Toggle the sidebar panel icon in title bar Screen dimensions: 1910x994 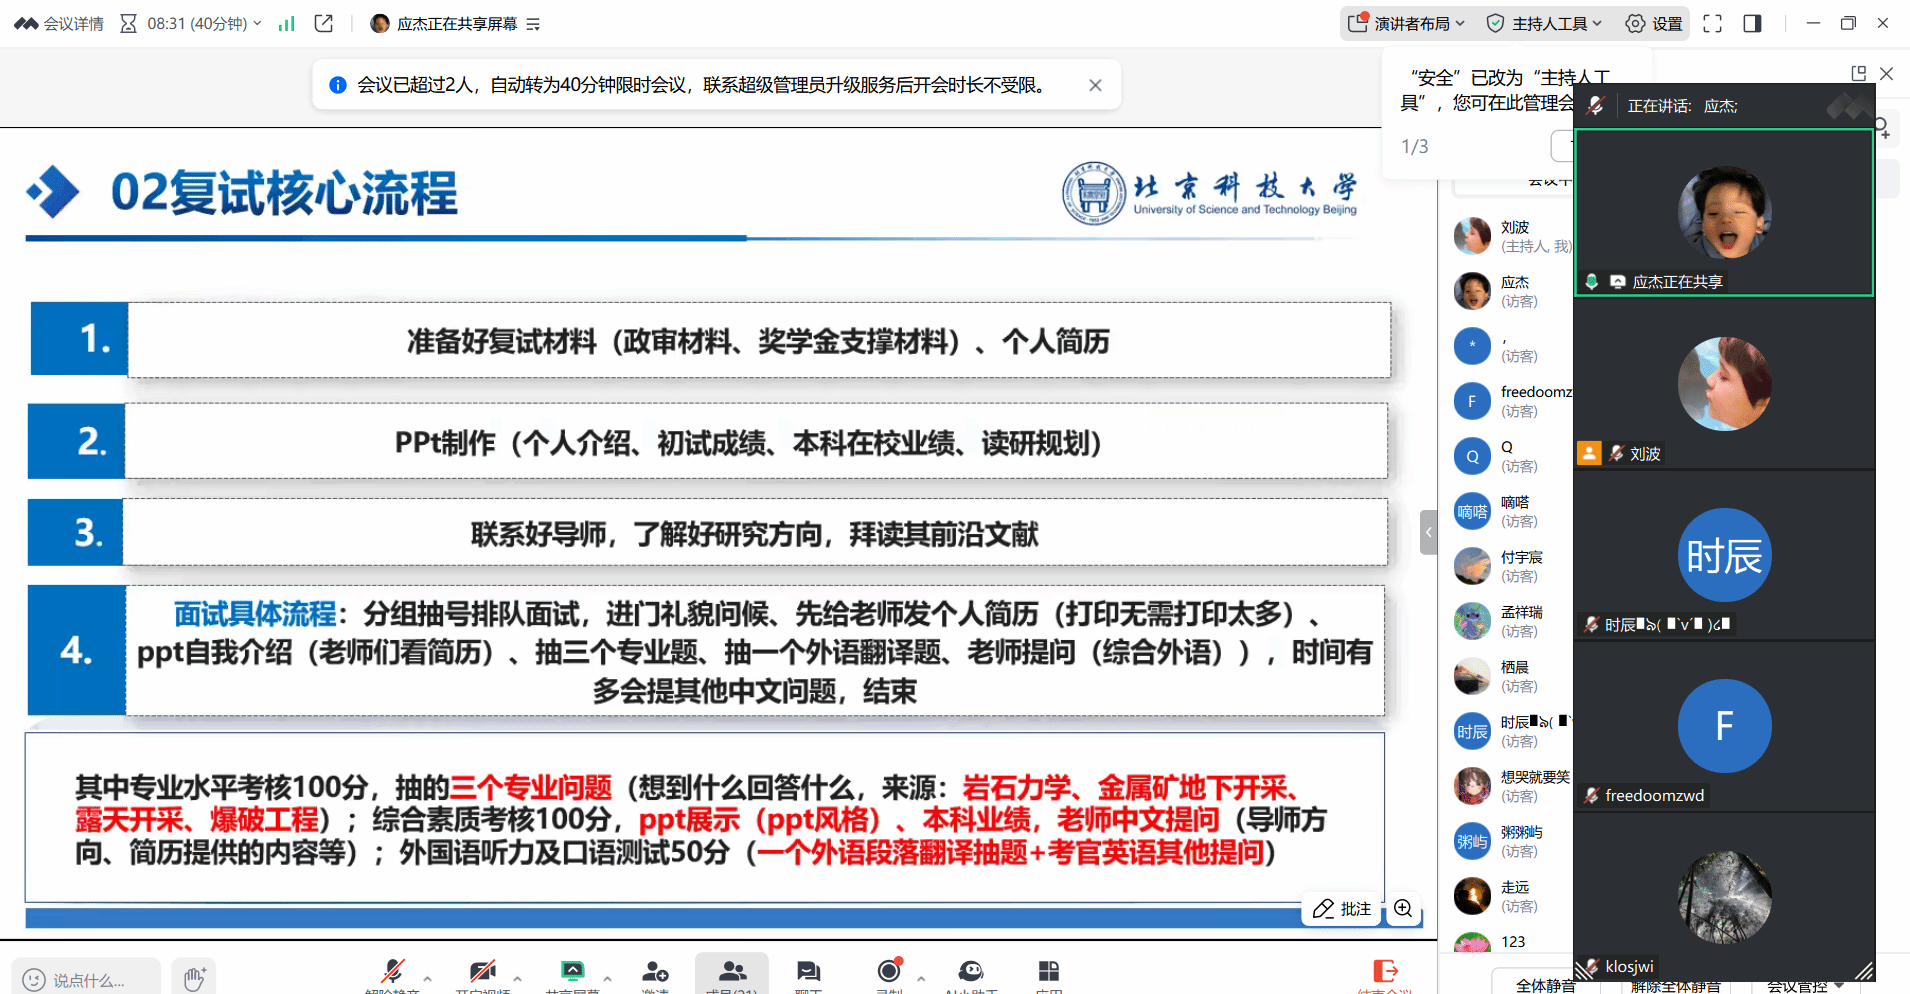(x=1752, y=23)
